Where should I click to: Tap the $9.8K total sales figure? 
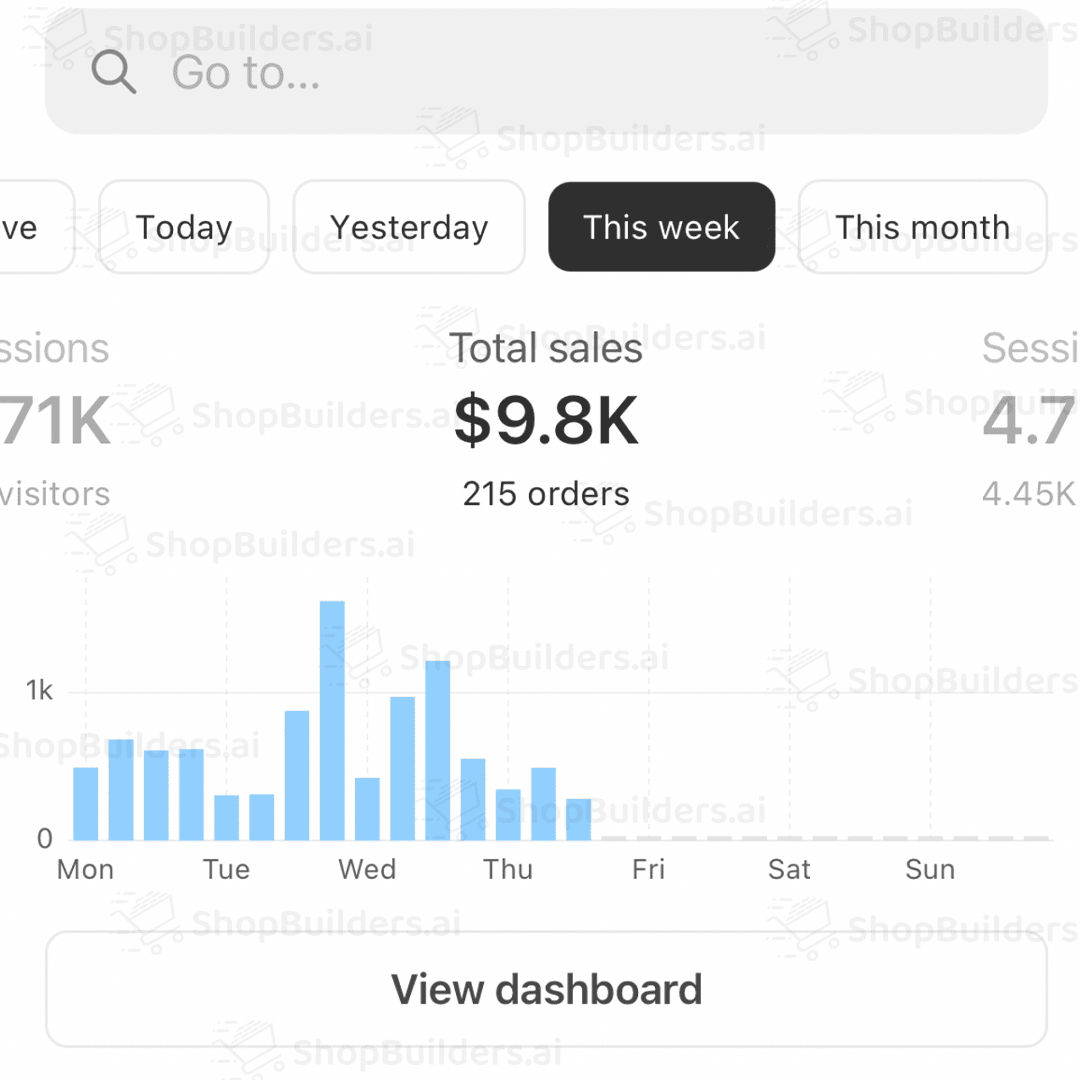click(546, 421)
